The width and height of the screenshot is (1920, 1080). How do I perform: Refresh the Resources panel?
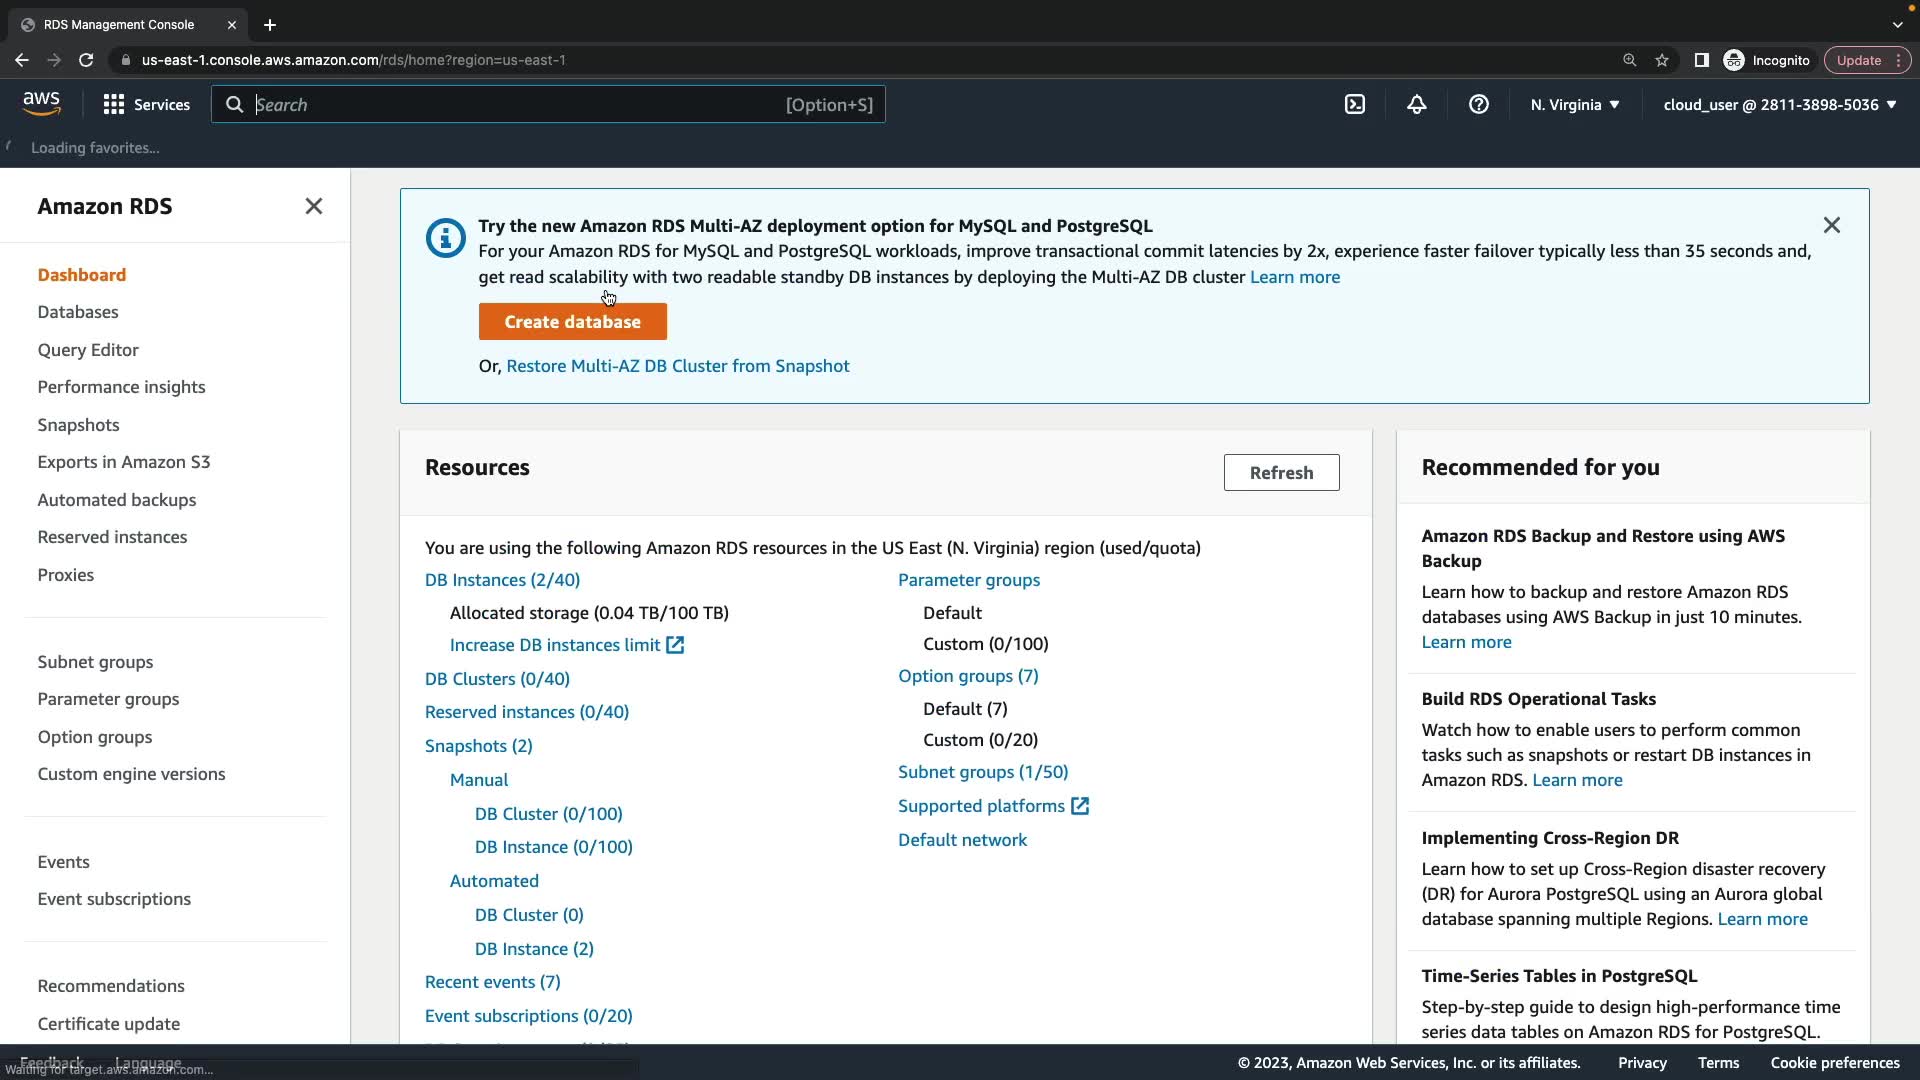[1281, 473]
